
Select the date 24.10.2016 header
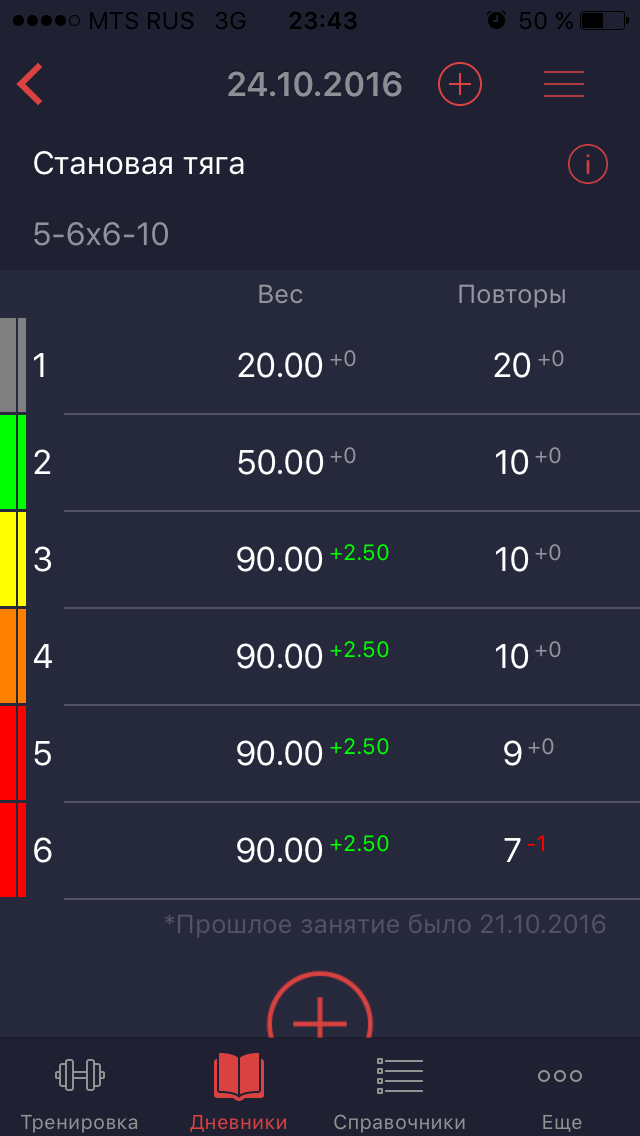[x=314, y=85]
